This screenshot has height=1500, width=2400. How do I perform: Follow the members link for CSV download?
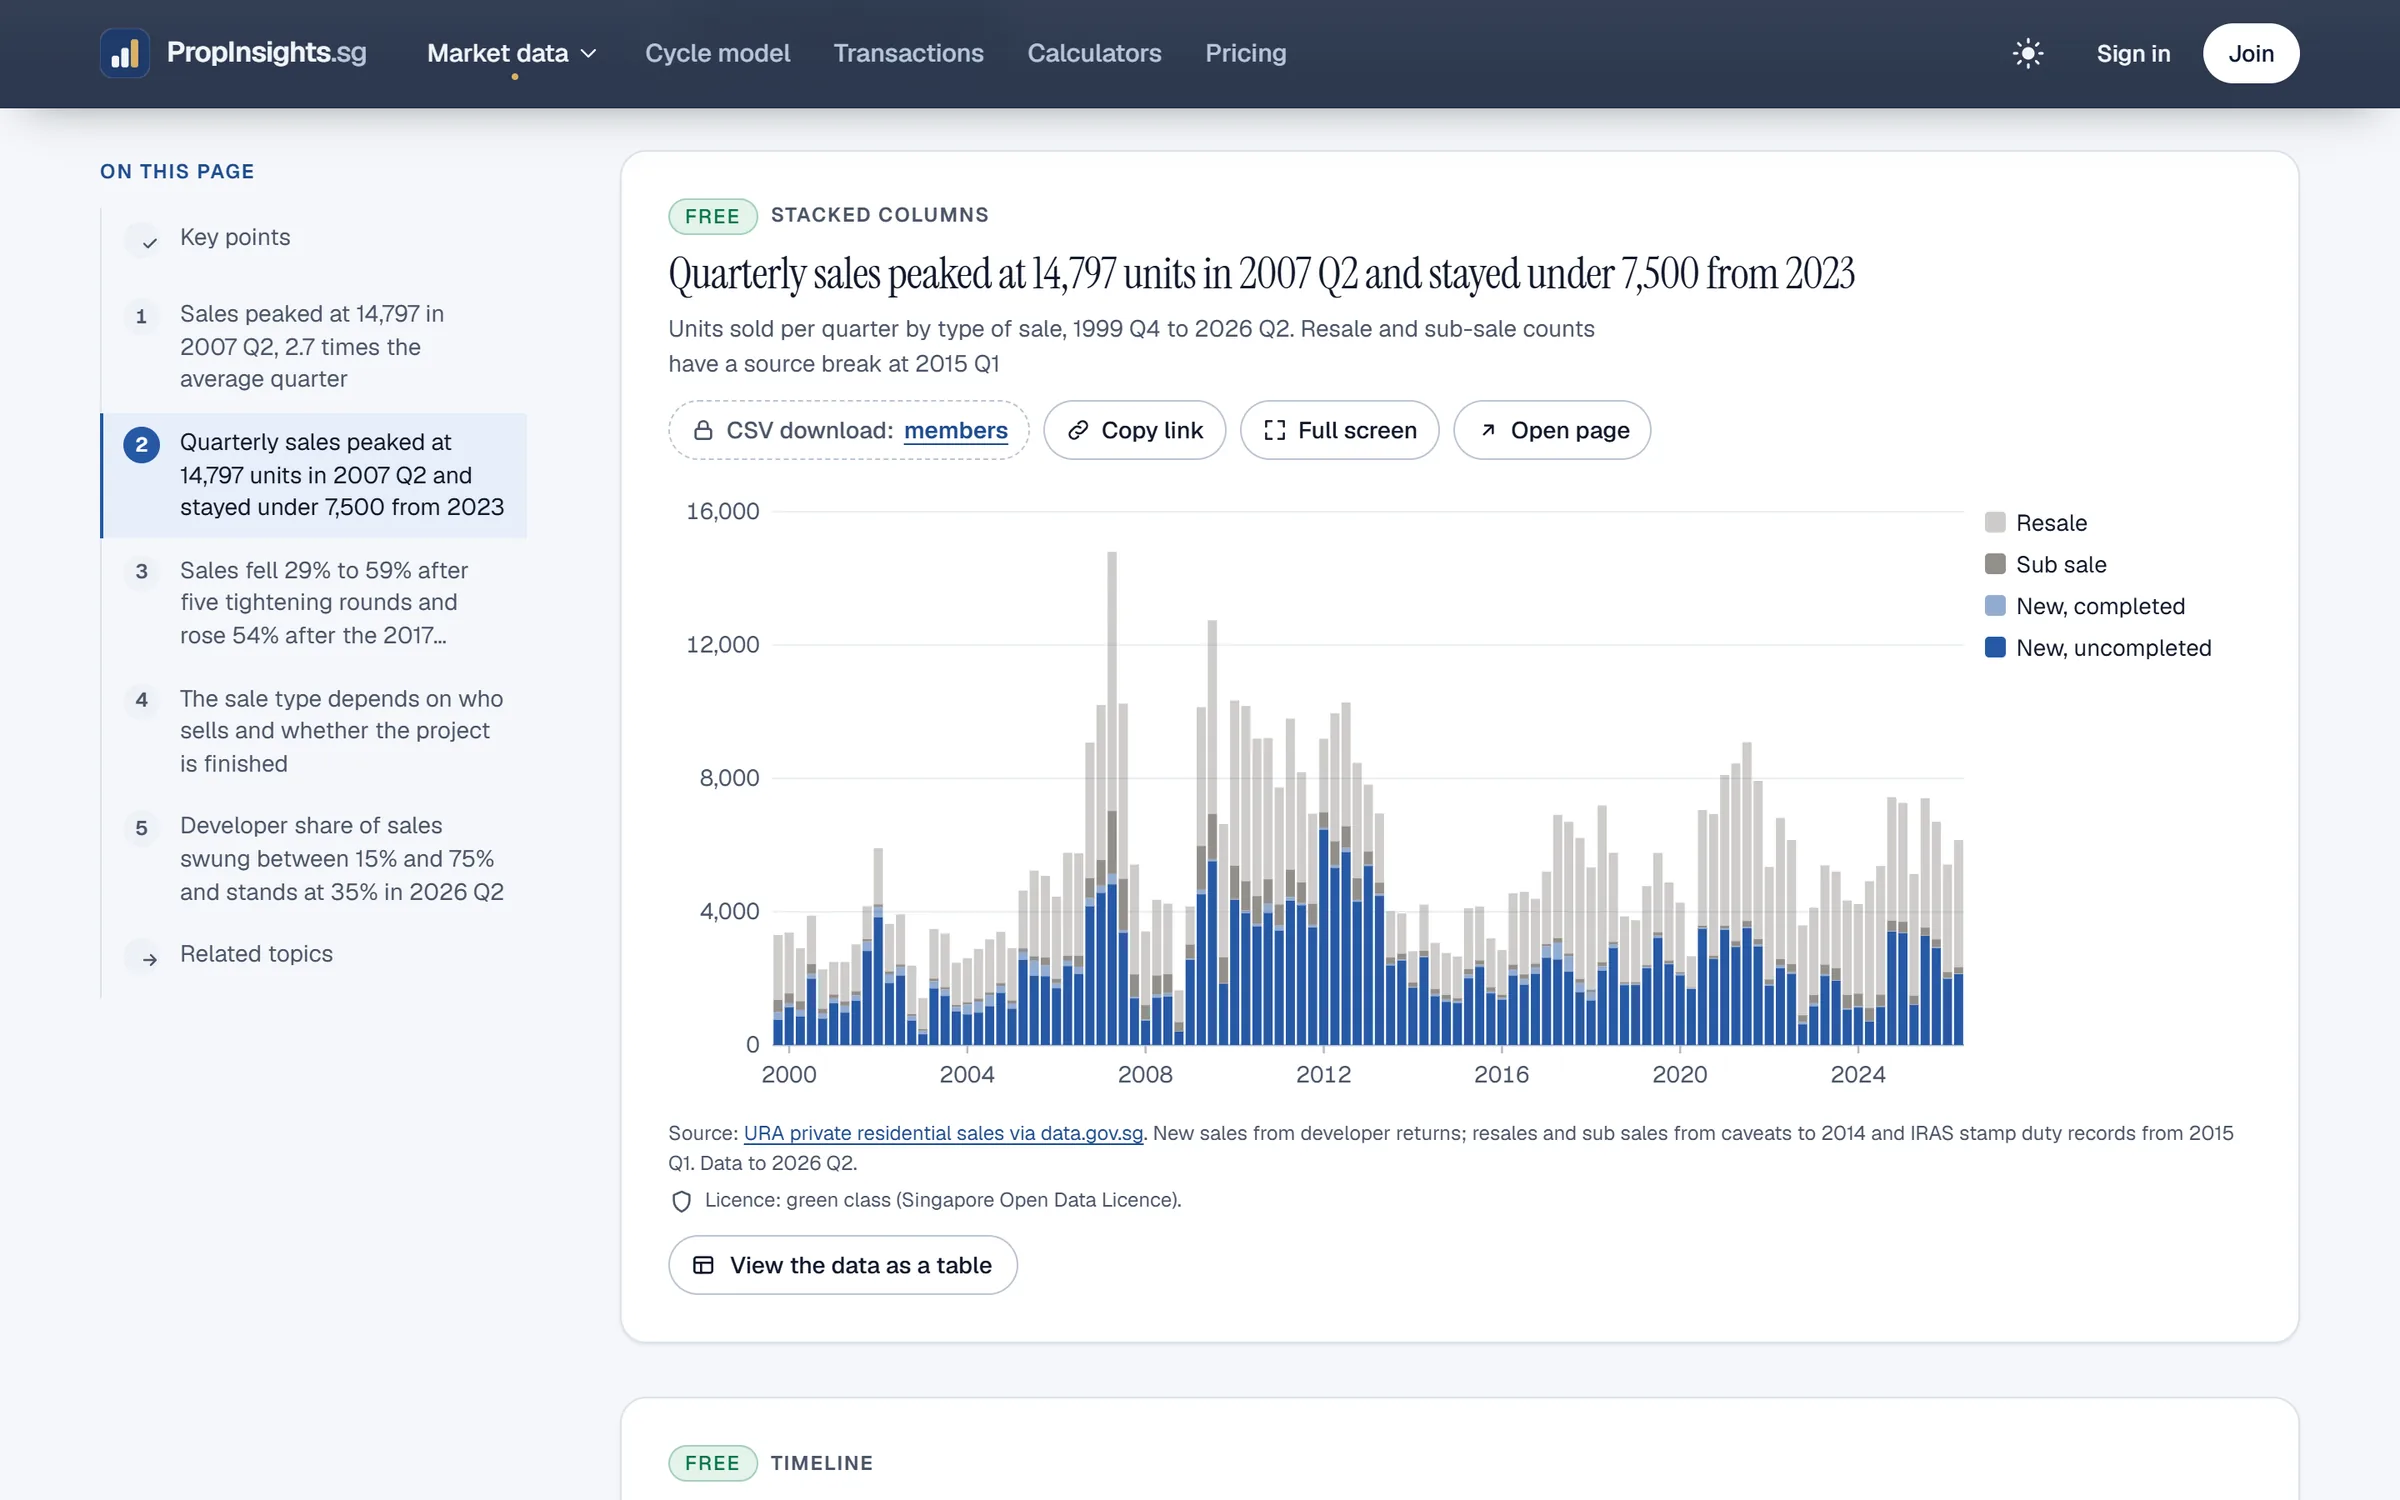[955, 430]
